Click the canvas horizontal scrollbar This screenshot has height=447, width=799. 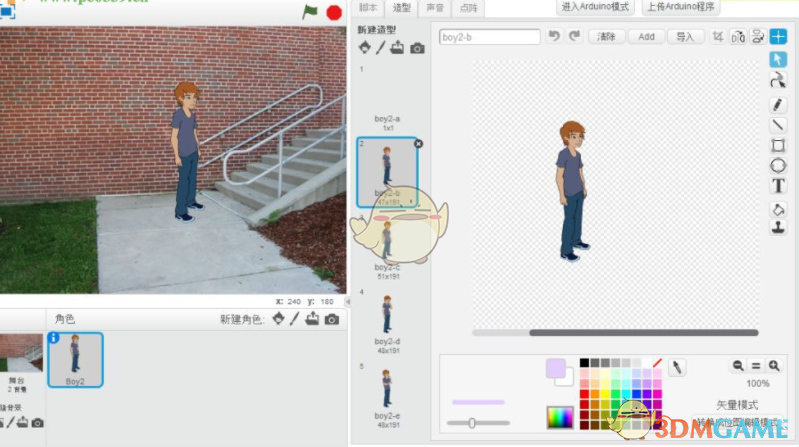pyautogui.click(x=644, y=333)
